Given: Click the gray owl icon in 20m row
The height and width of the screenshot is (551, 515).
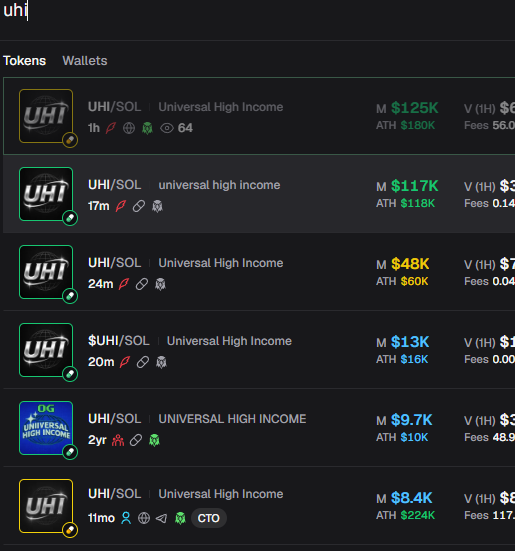Looking at the screenshot, I should (162, 362).
